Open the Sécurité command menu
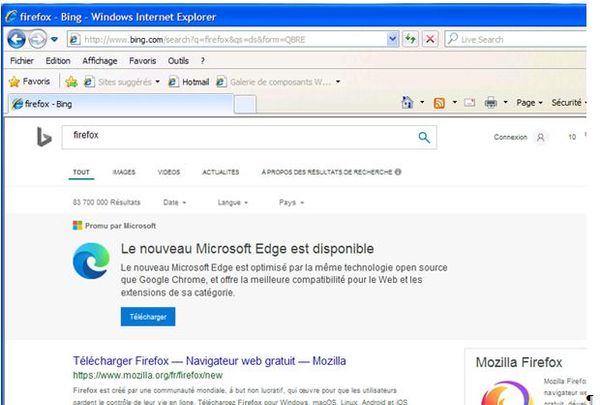Viewport: 600px width, 405px height. tap(569, 103)
